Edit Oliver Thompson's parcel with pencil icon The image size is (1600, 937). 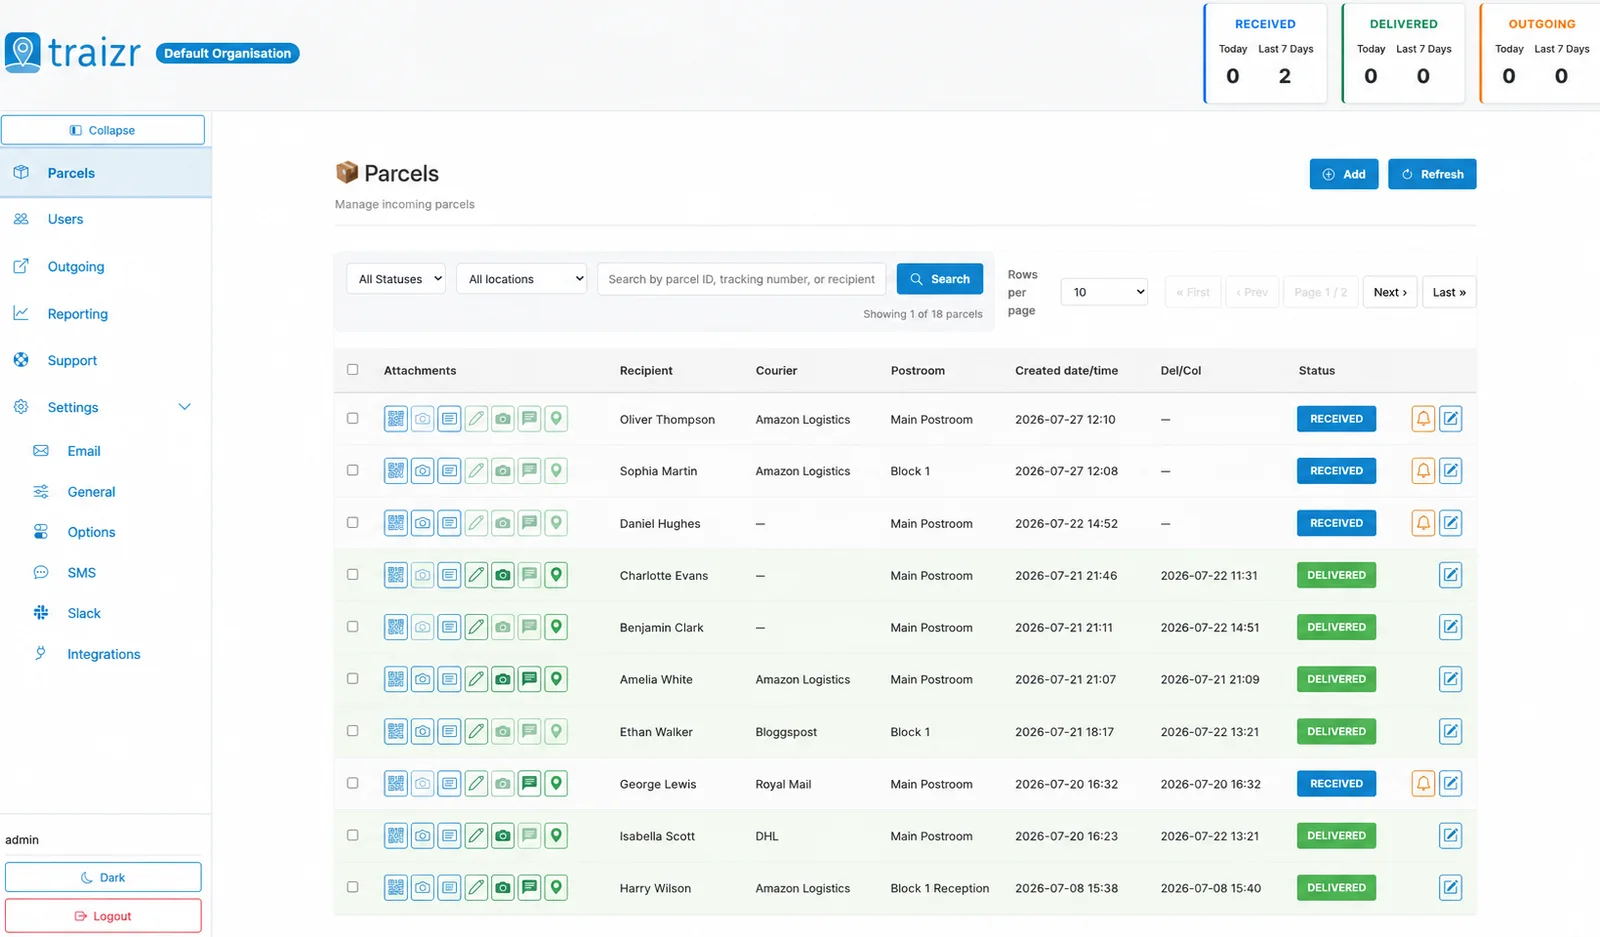tap(1451, 419)
